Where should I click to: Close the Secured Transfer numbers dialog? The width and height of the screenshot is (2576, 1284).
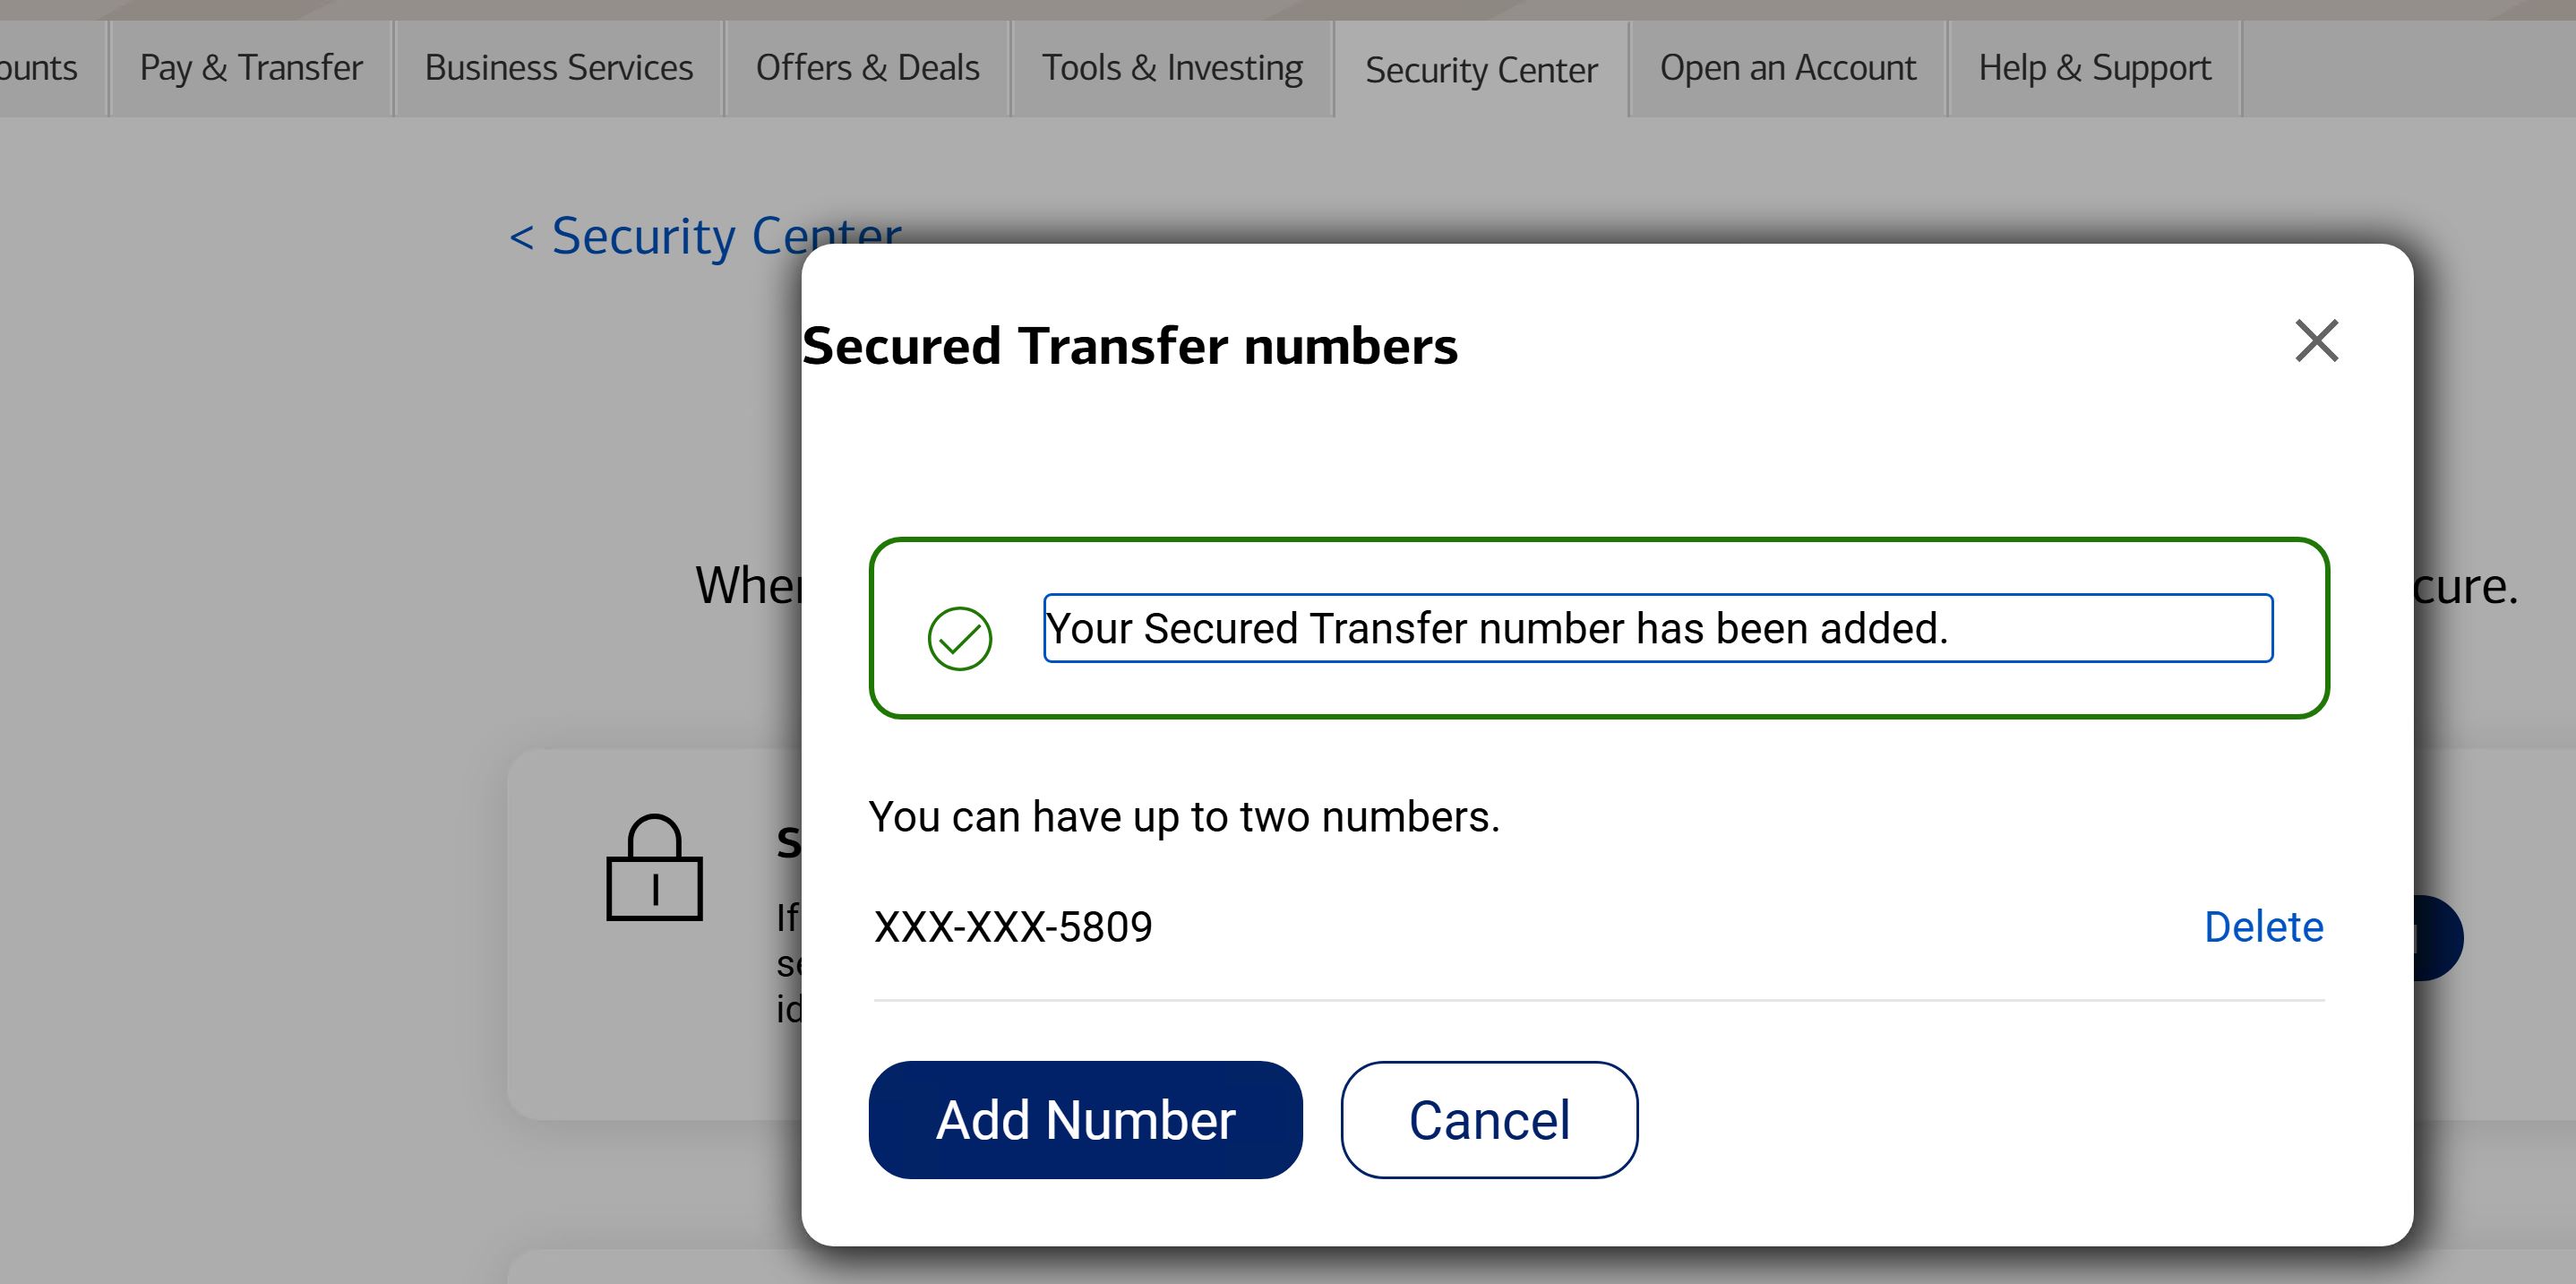tap(2316, 341)
